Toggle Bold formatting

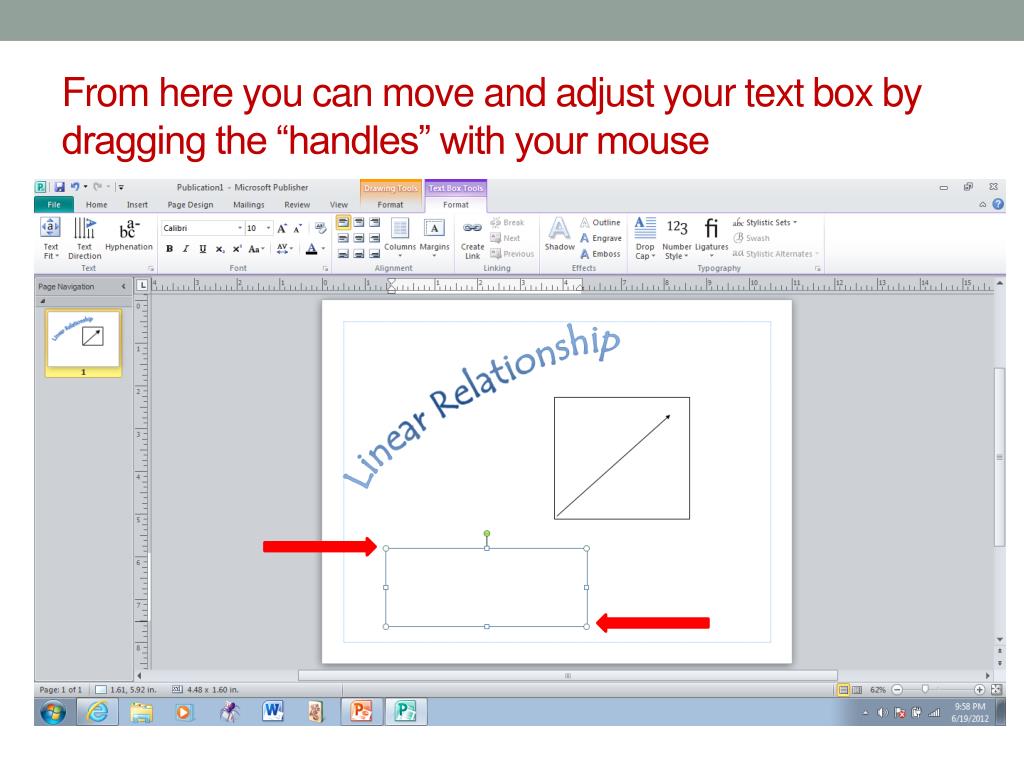tap(170, 249)
